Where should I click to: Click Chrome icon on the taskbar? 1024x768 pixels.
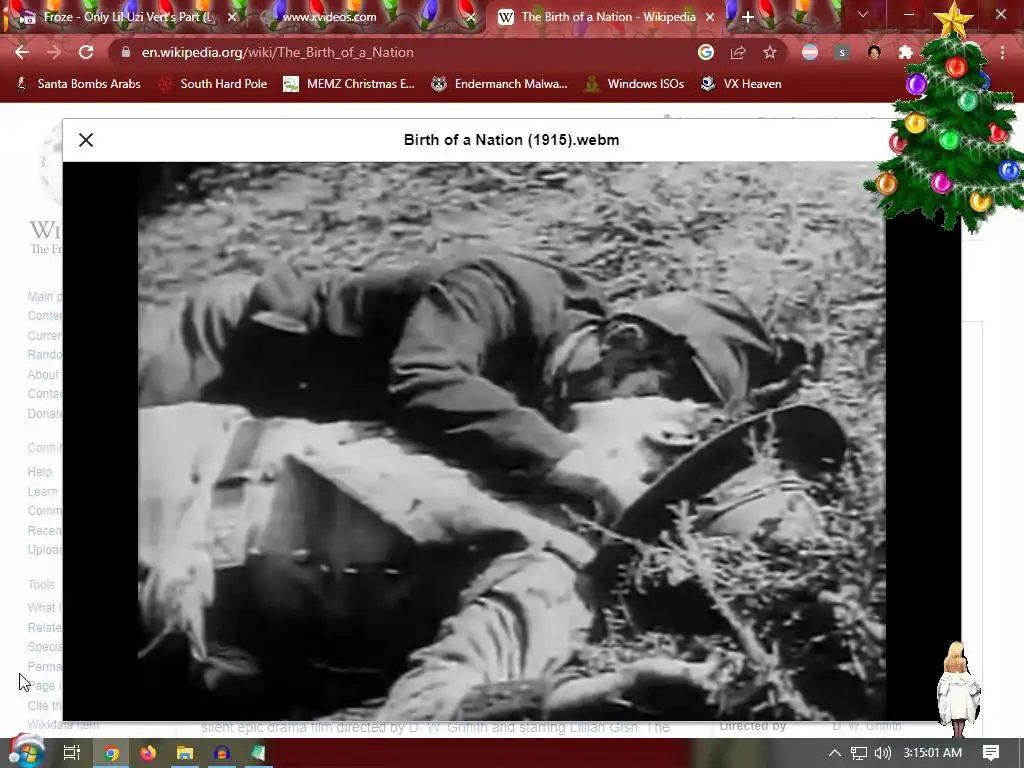tap(112, 753)
